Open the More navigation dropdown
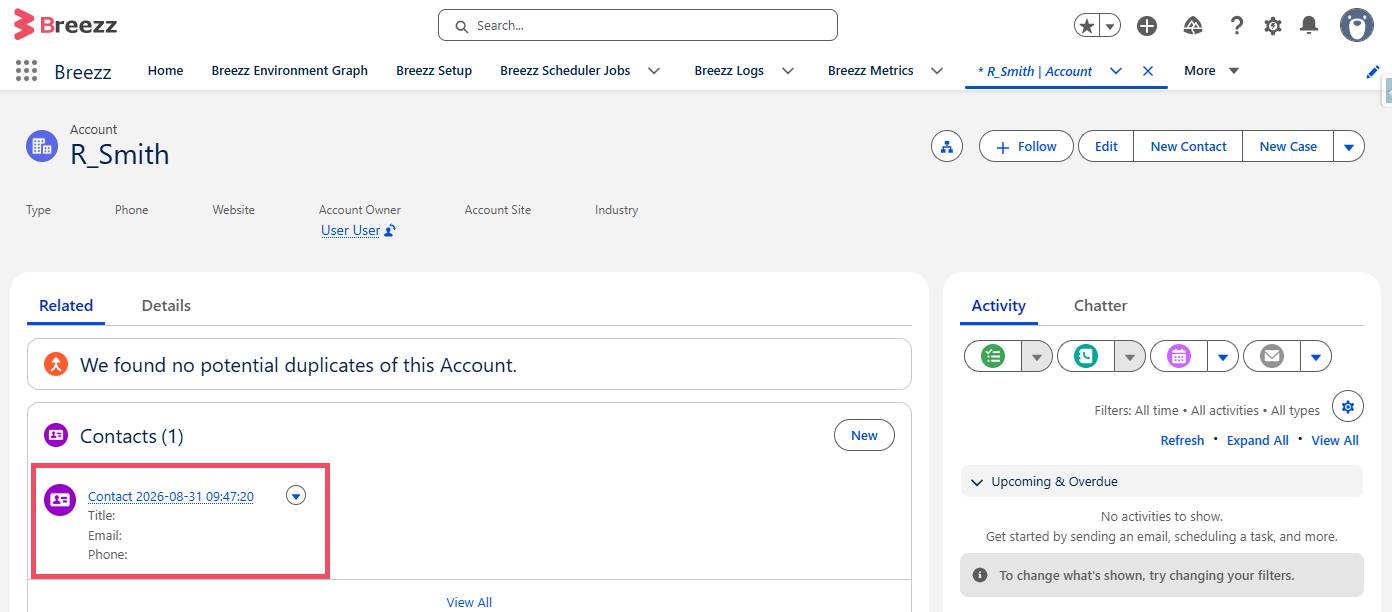Viewport: 1392px width, 612px height. 1211,71
